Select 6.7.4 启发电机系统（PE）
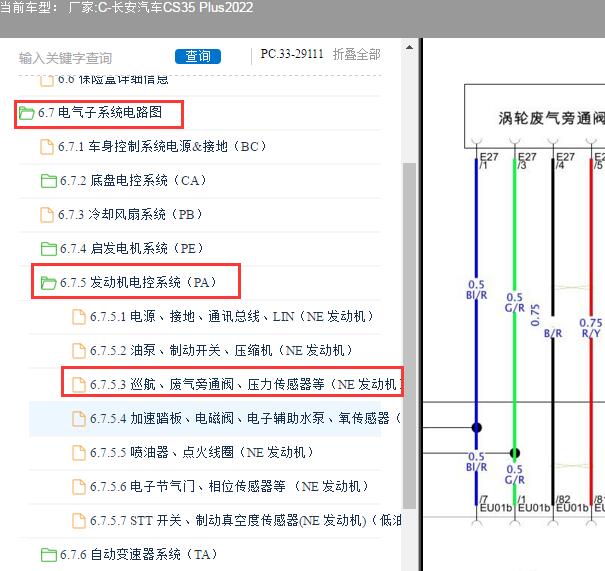The height and width of the screenshot is (571, 605). tap(132, 248)
